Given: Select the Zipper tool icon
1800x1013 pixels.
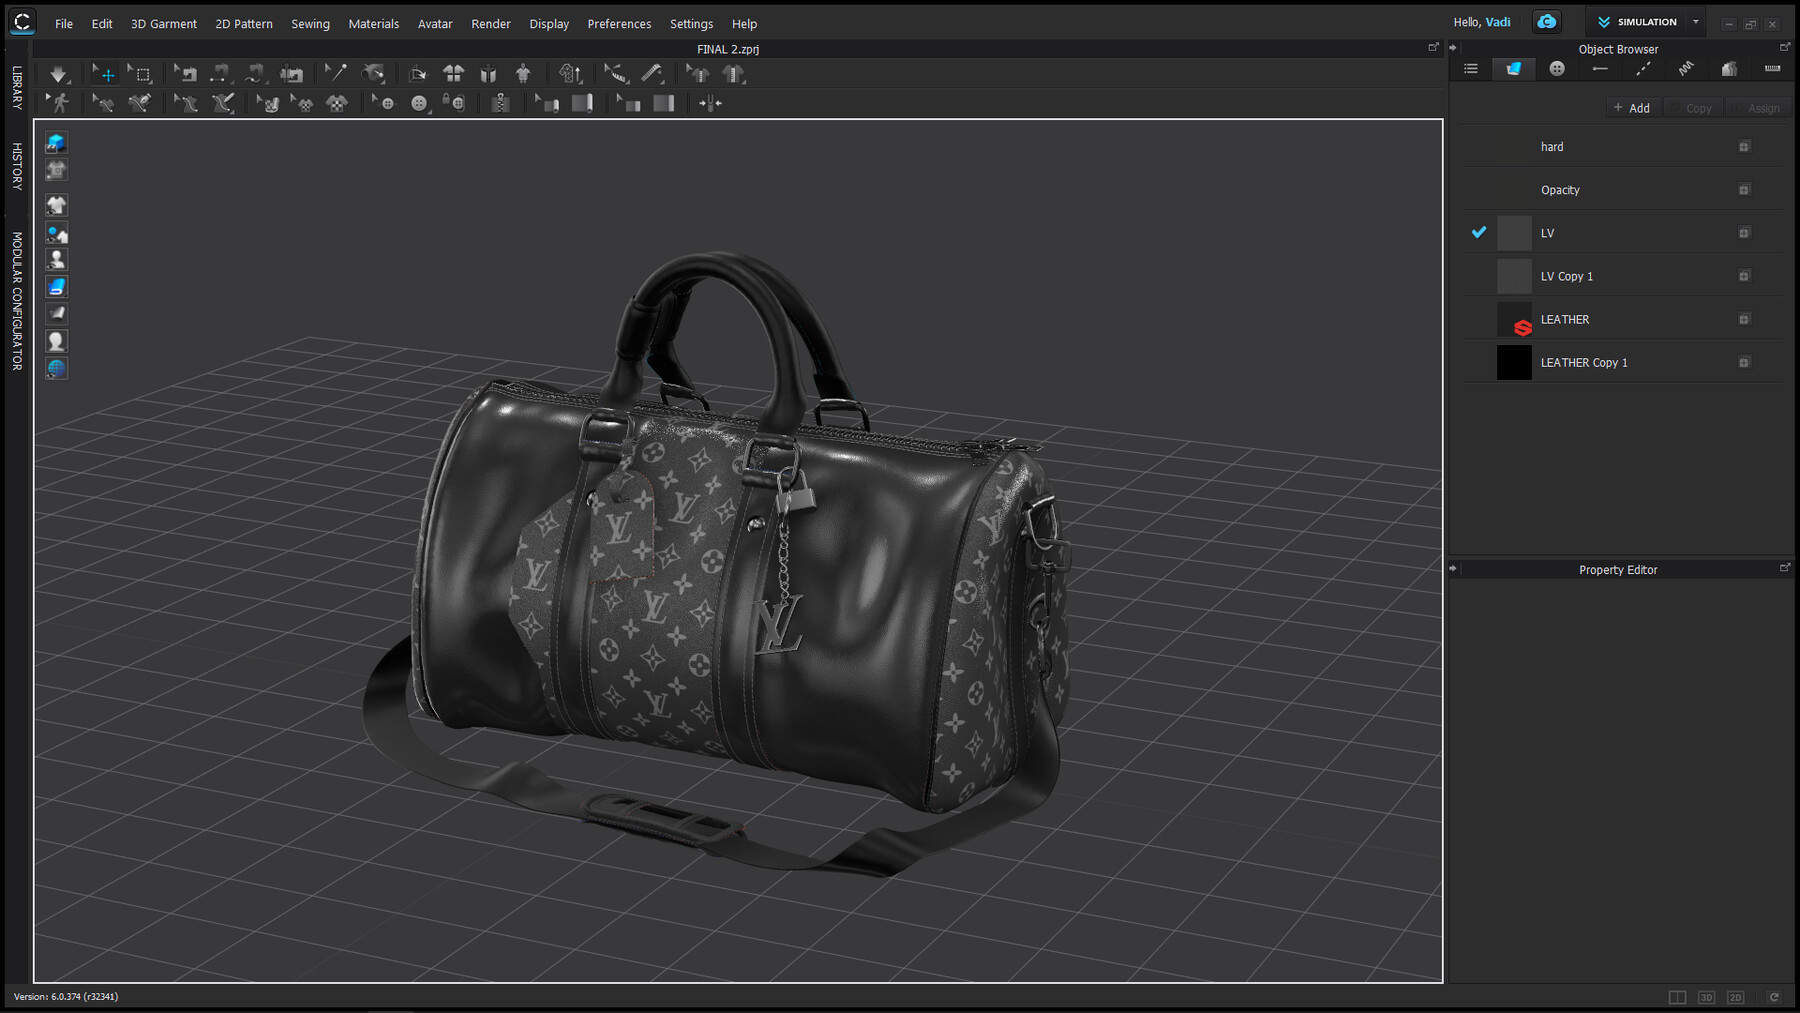Looking at the screenshot, I should coord(501,103).
